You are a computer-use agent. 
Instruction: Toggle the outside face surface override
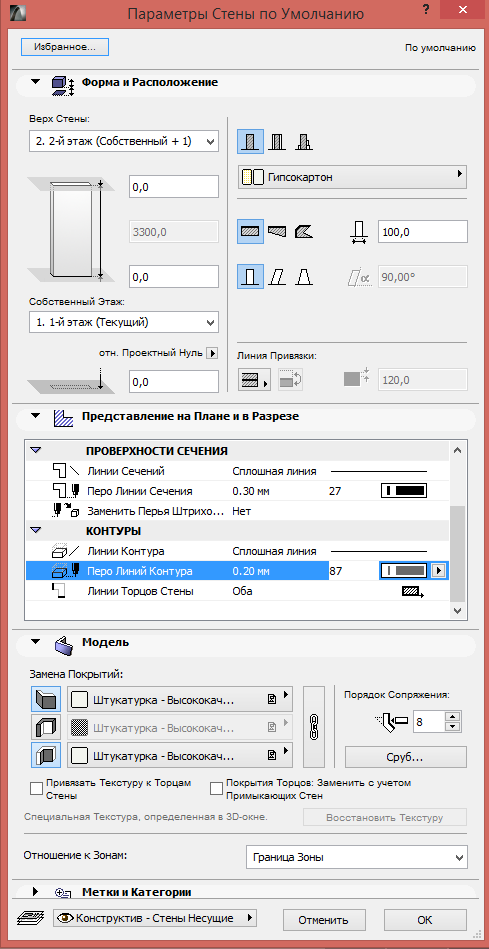point(46,699)
